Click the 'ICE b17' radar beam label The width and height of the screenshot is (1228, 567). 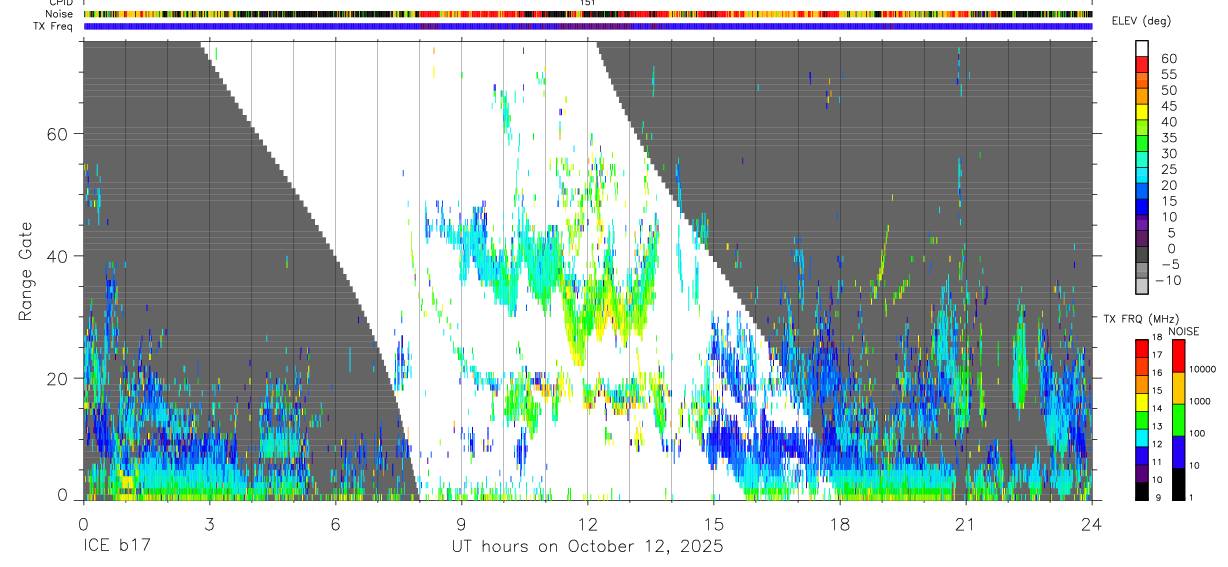(x=116, y=547)
